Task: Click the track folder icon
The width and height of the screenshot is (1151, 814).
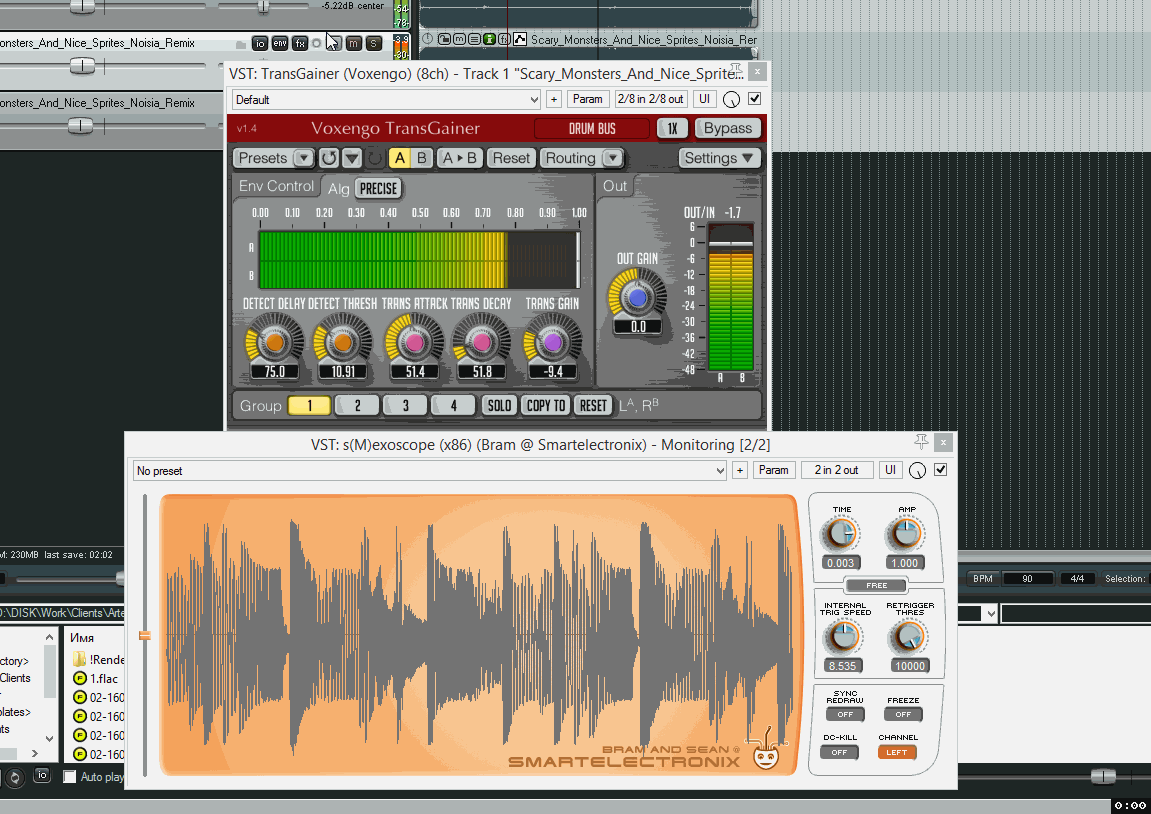Action: [240, 44]
